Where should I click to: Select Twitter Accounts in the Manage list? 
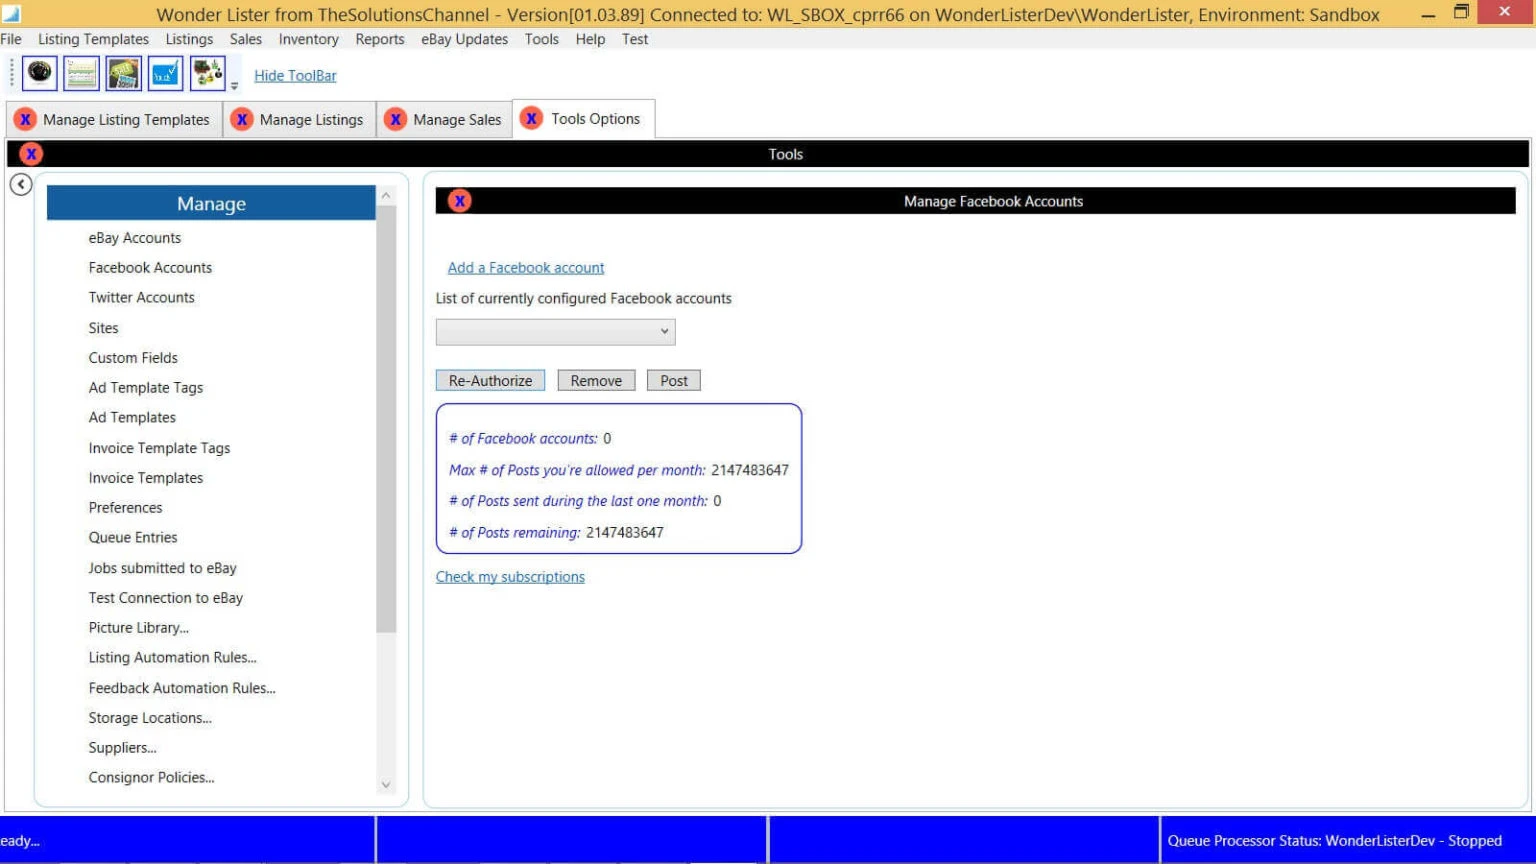[141, 298]
